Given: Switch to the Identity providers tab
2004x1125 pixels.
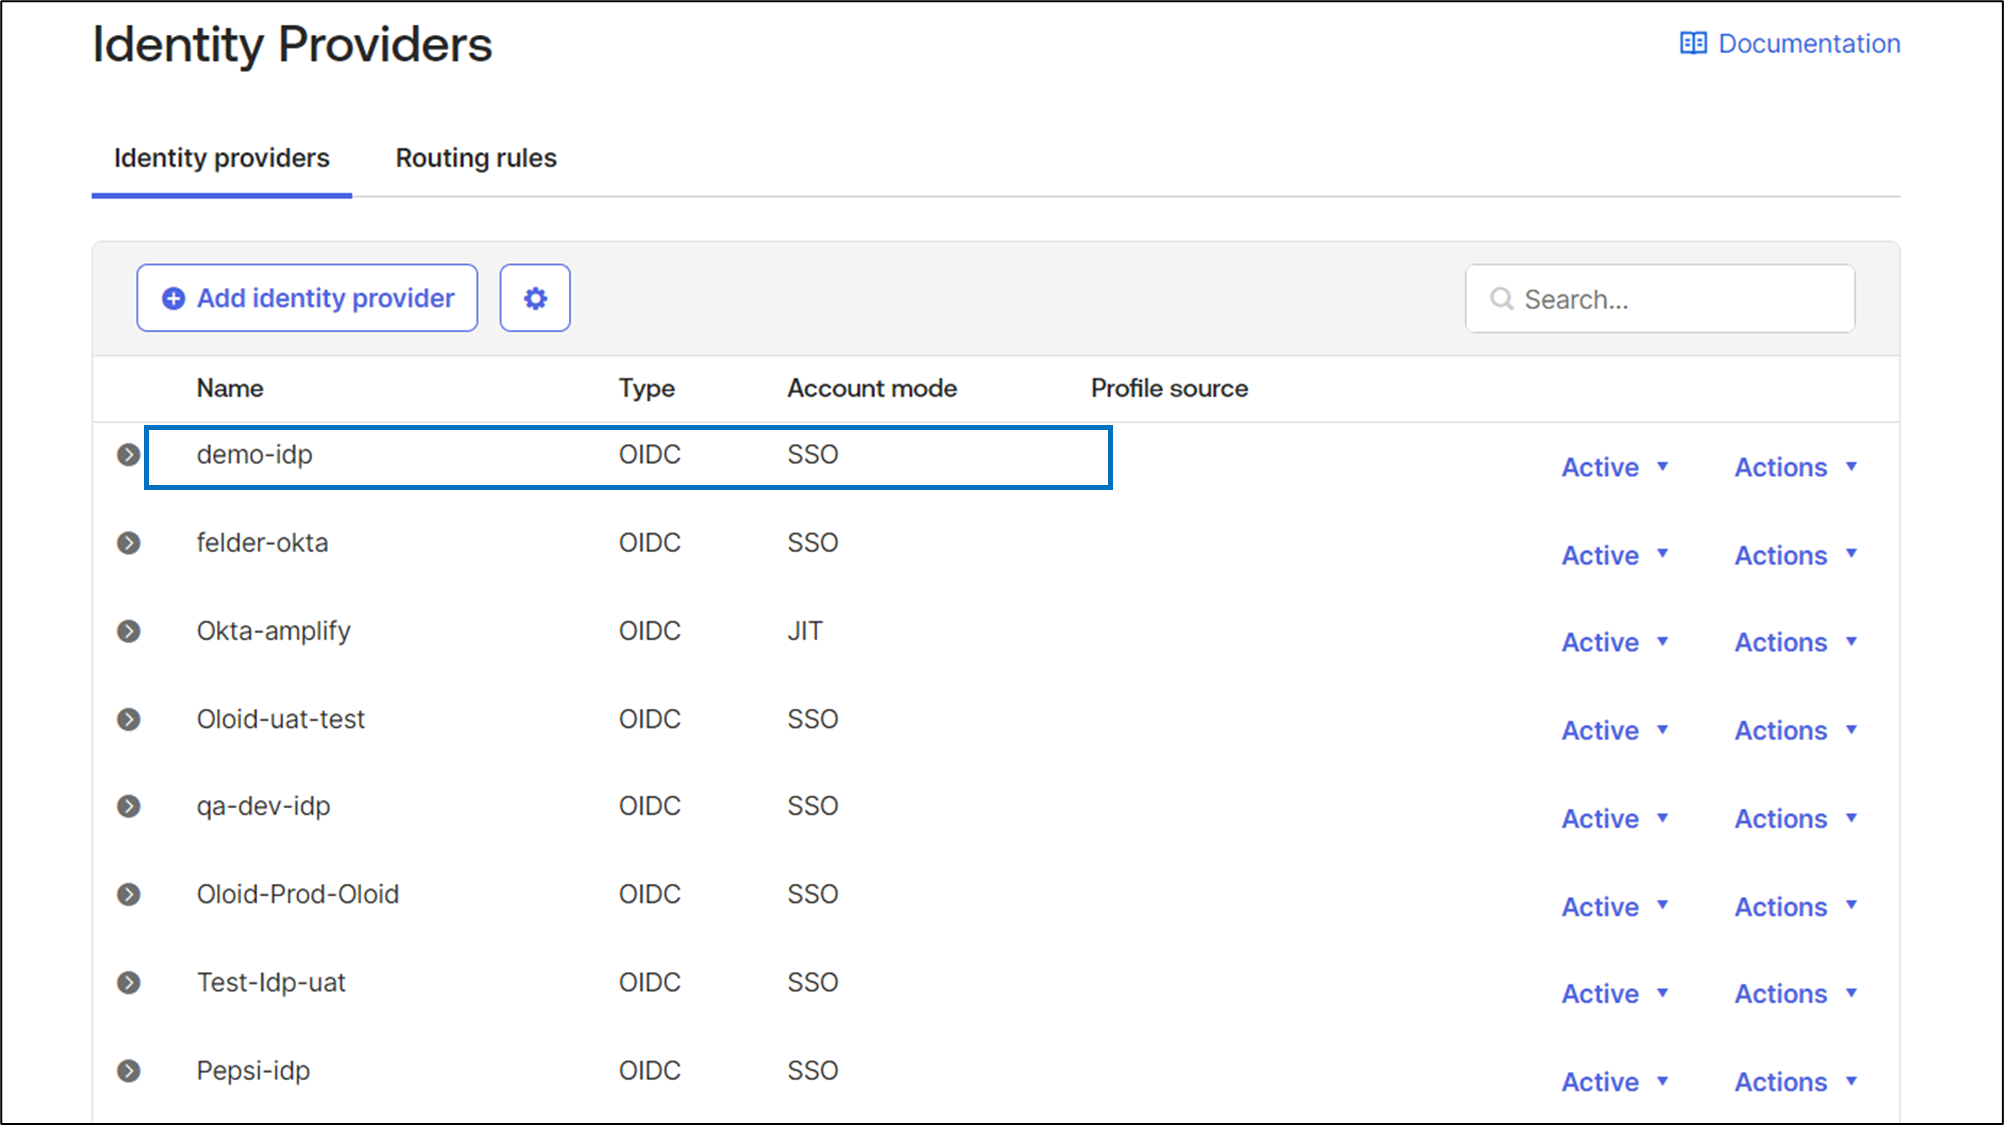Looking at the screenshot, I should point(222,158).
